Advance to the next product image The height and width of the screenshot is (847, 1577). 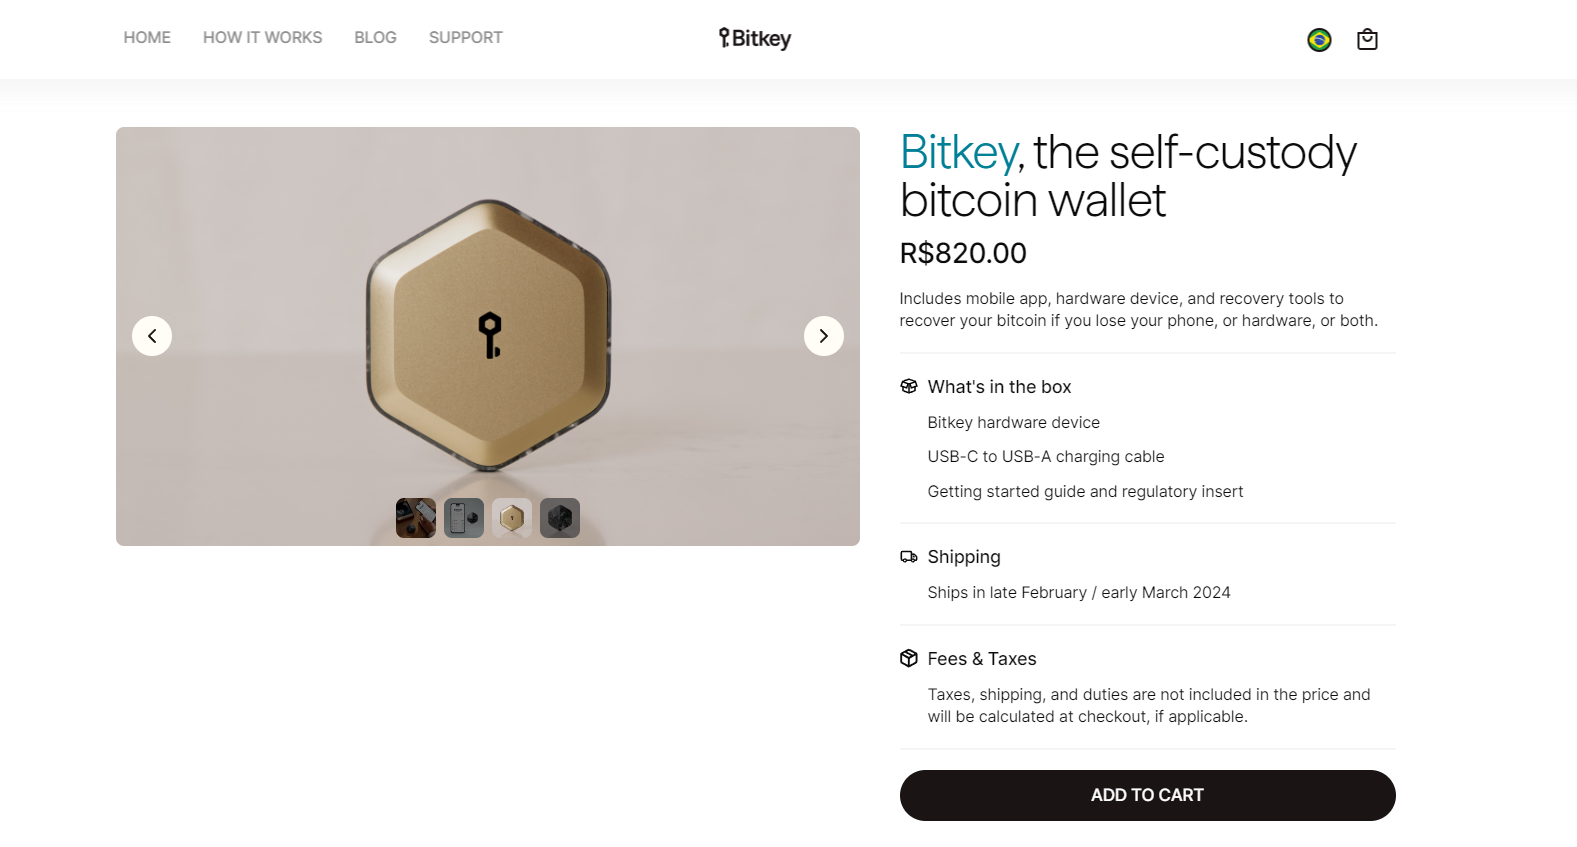pos(823,336)
